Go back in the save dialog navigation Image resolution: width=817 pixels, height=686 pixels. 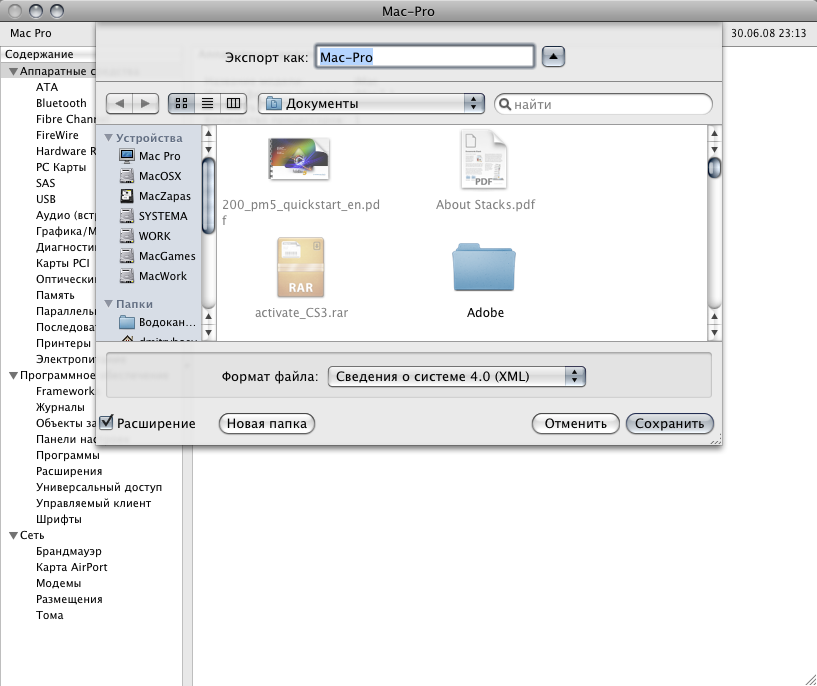pos(119,103)
